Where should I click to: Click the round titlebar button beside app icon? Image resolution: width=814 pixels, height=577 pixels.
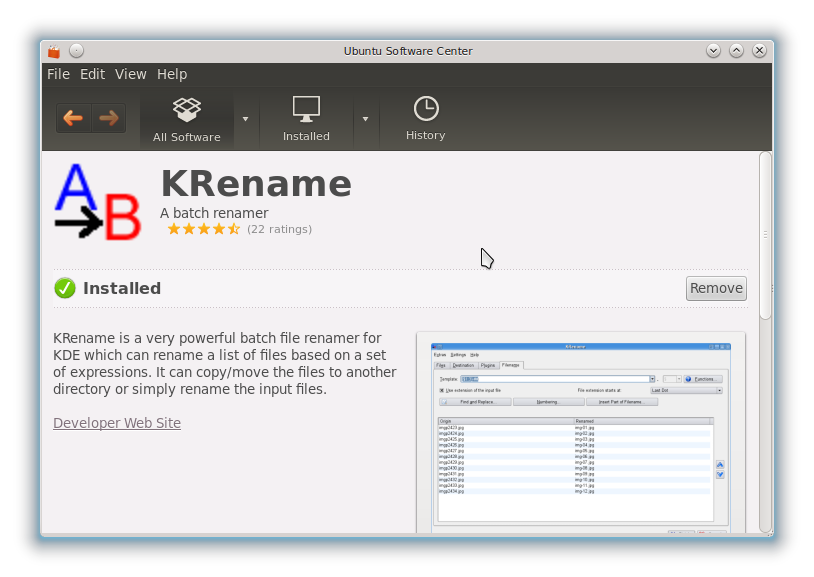(x=76, y=51)
